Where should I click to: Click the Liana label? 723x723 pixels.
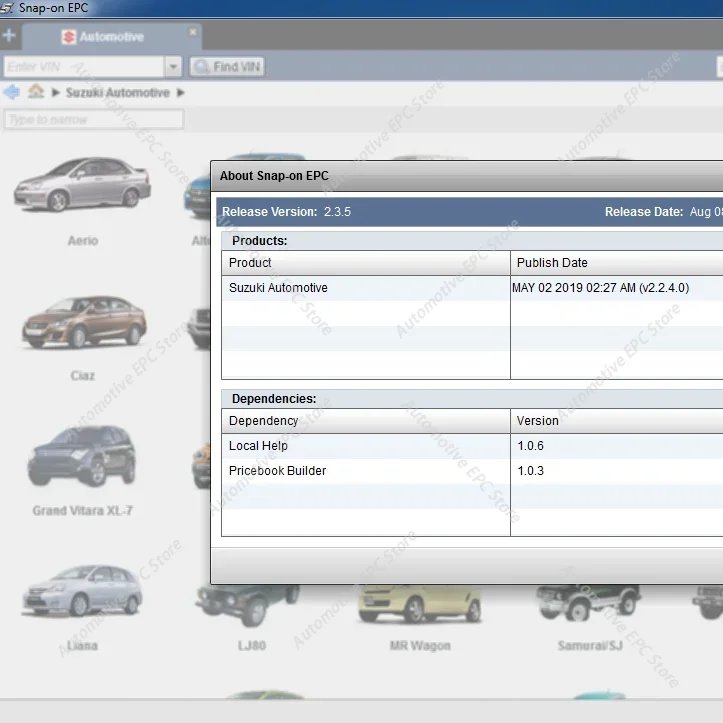(82, 646)
